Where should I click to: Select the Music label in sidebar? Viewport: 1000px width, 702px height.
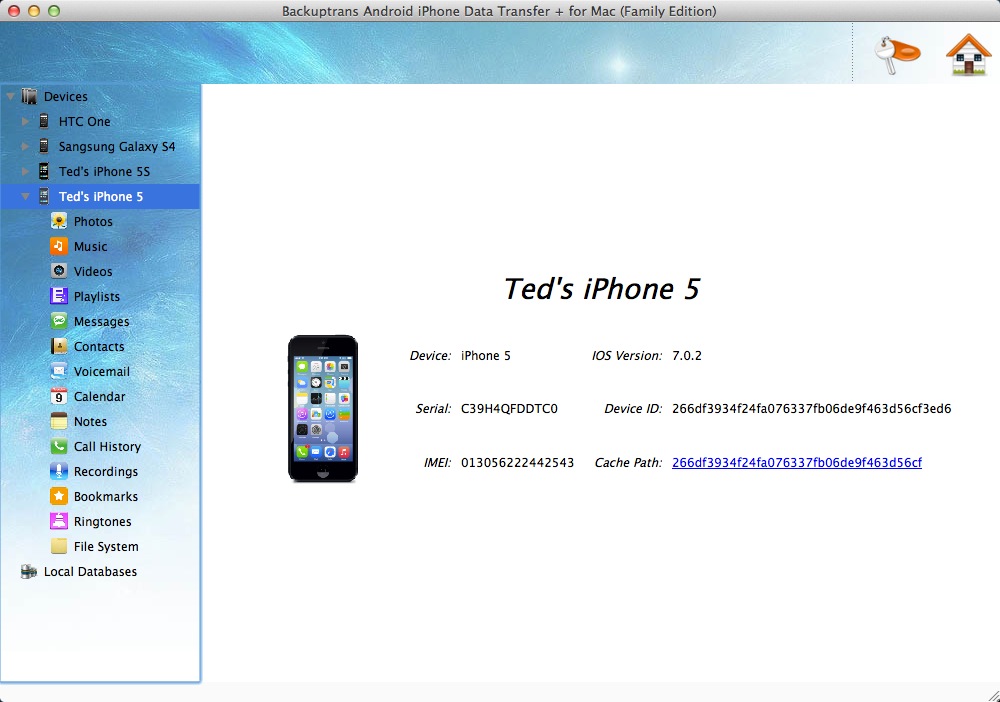(91, 246)
